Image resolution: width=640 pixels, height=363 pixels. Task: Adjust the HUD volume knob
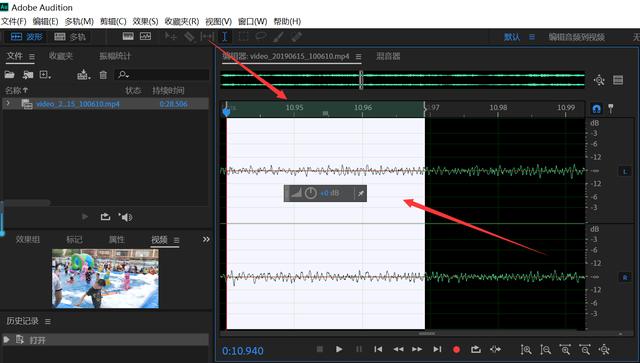(311, 193)
